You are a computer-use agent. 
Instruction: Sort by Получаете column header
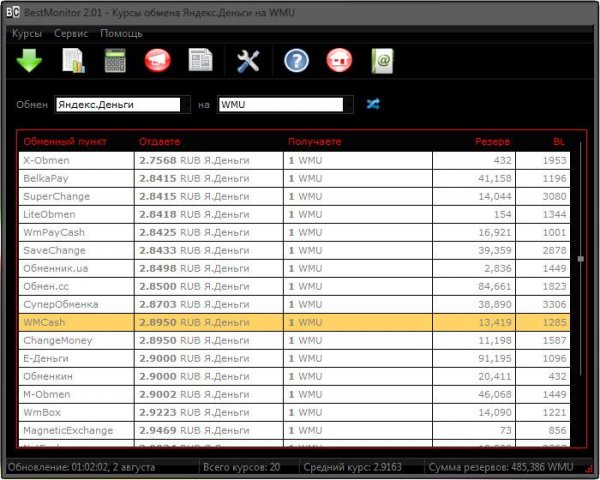(x=314, y=142)
